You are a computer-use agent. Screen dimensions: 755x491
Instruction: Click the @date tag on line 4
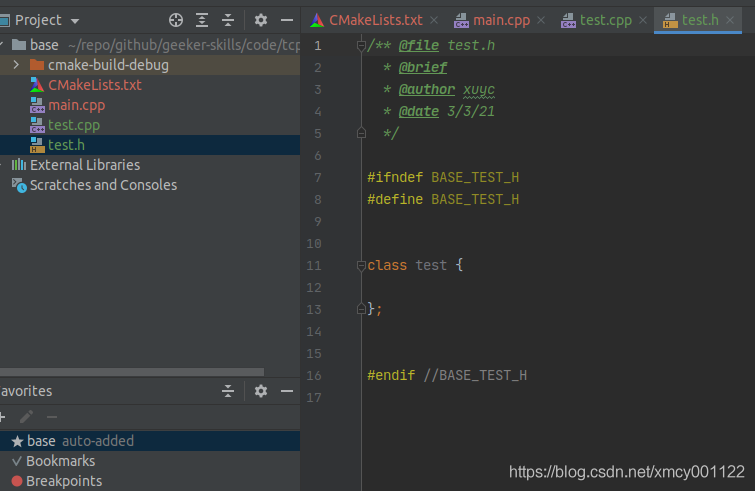[419, 112]
